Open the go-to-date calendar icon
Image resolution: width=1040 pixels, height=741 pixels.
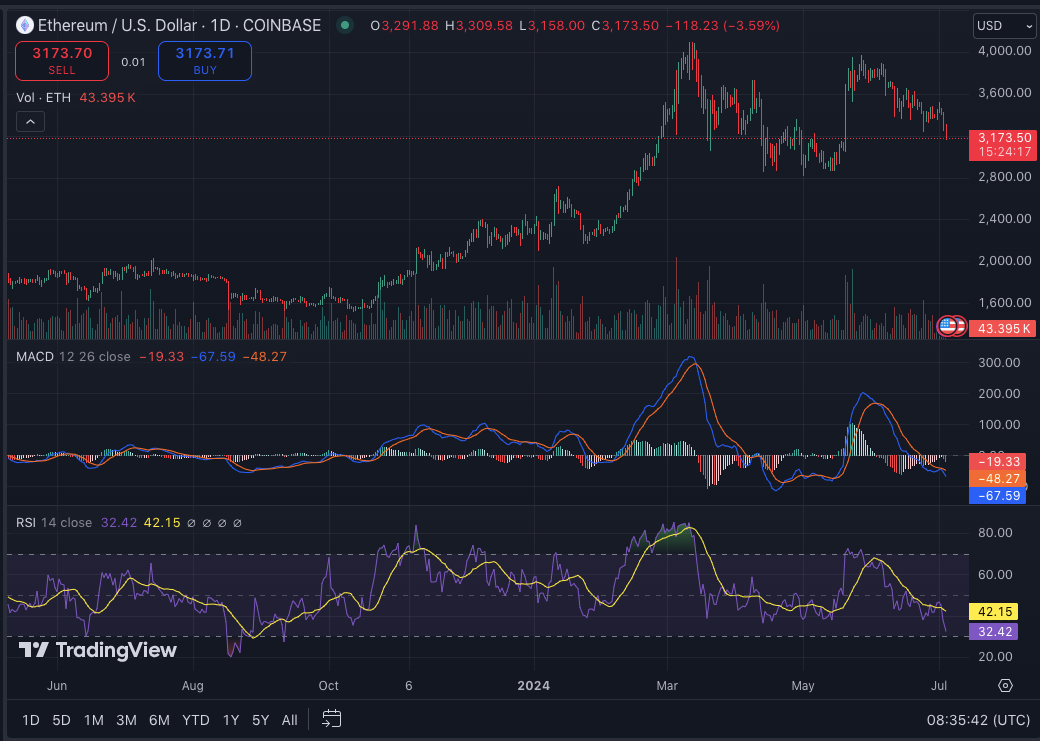332,719
